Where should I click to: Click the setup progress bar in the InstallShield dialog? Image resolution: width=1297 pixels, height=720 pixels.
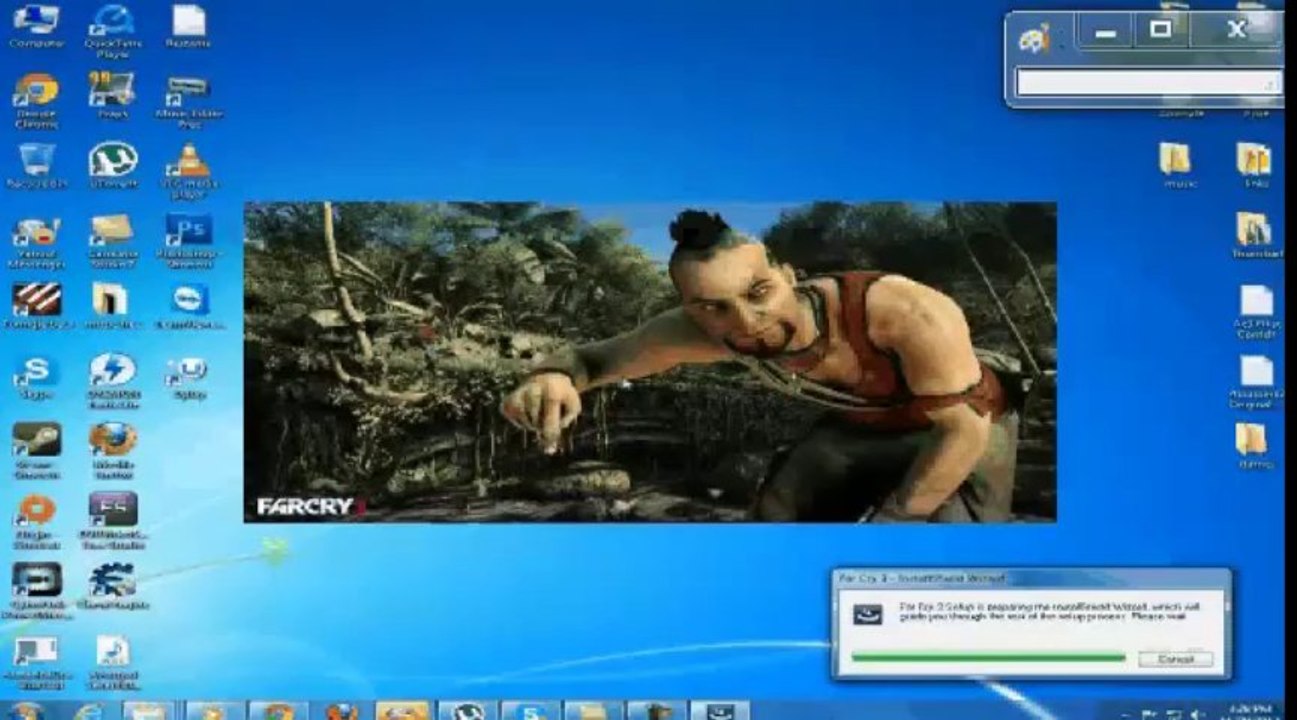[x=988, y=658]
